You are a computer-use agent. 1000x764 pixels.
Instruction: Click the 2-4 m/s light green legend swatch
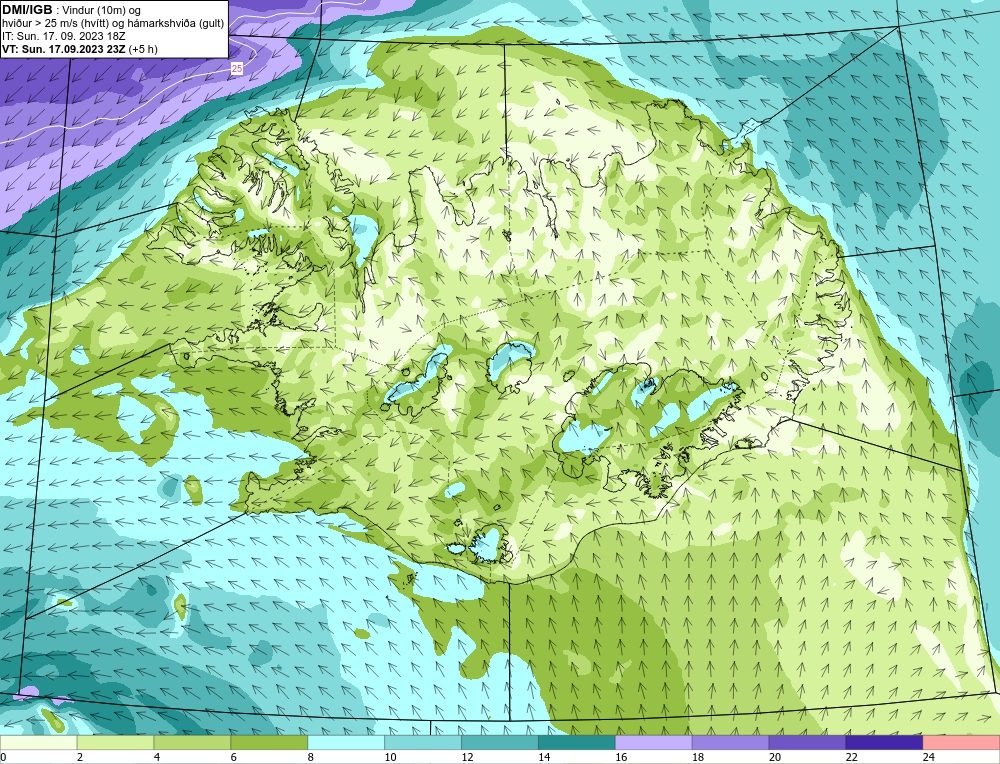[115, 743]
